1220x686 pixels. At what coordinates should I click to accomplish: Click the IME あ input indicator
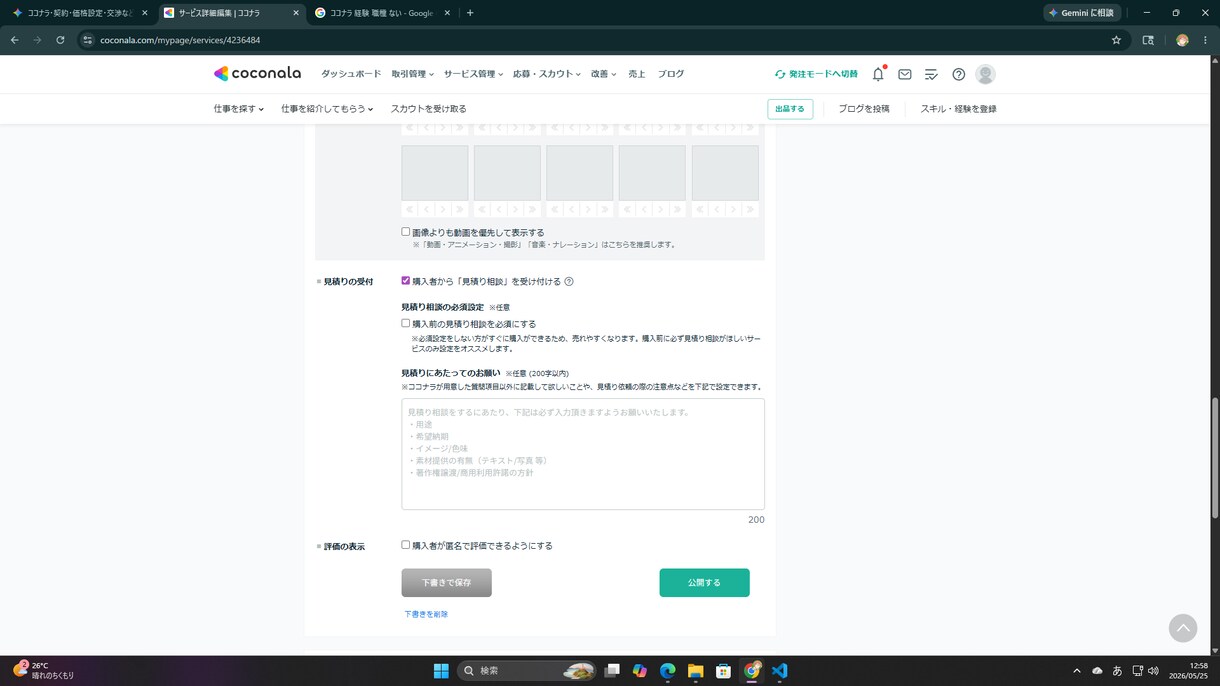tap(1117, 671)
